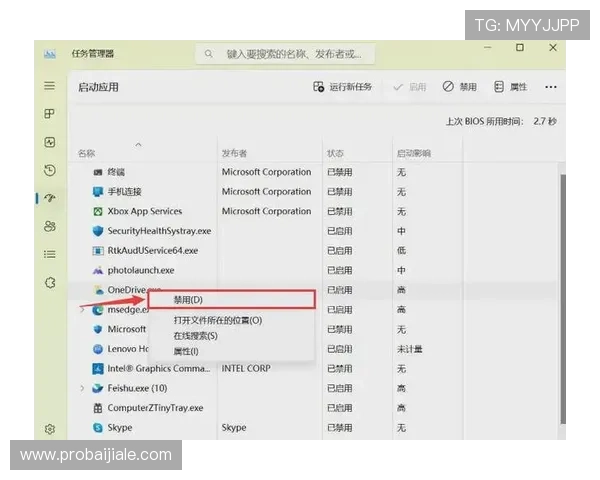Click the 启动应用 page heading
600x480 pixels.
(x=98, y=87)
